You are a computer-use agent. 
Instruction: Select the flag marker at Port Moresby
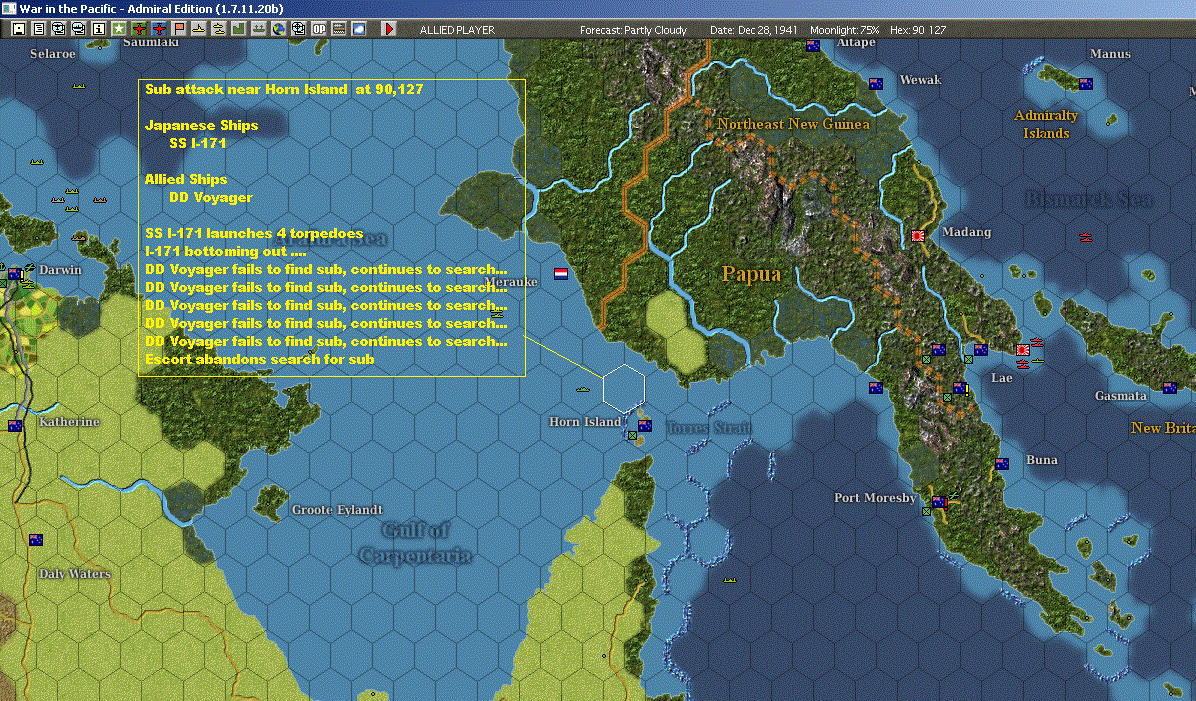click(x=939, y=502)
